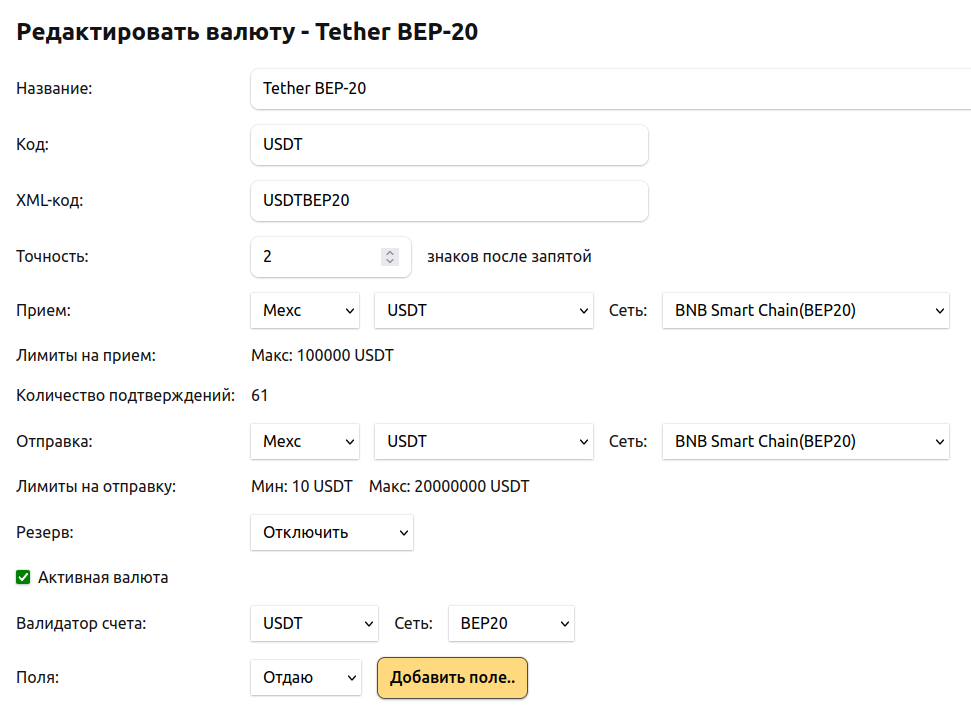
Task: Expand the USDT currency dropdown in Прием row
Action: tap(485, 311)
